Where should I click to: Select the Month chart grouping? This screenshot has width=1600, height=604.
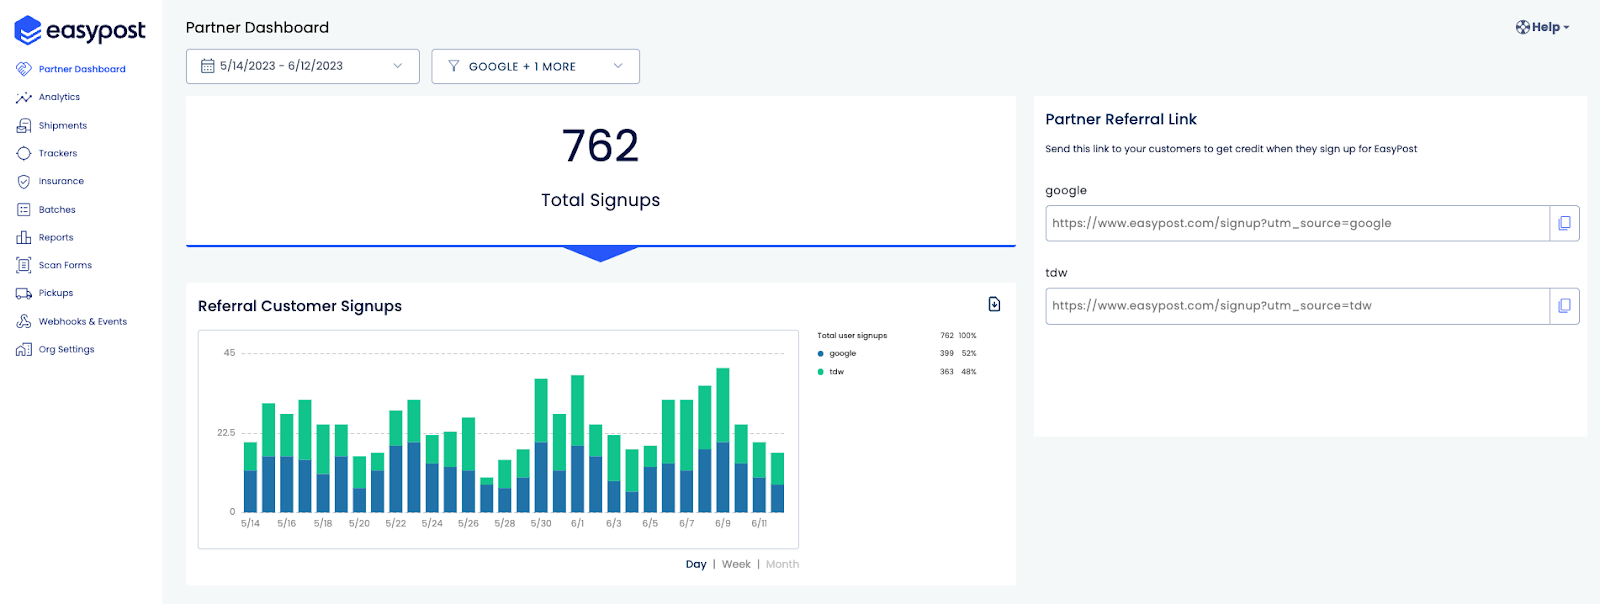click(x=782, y=564)
